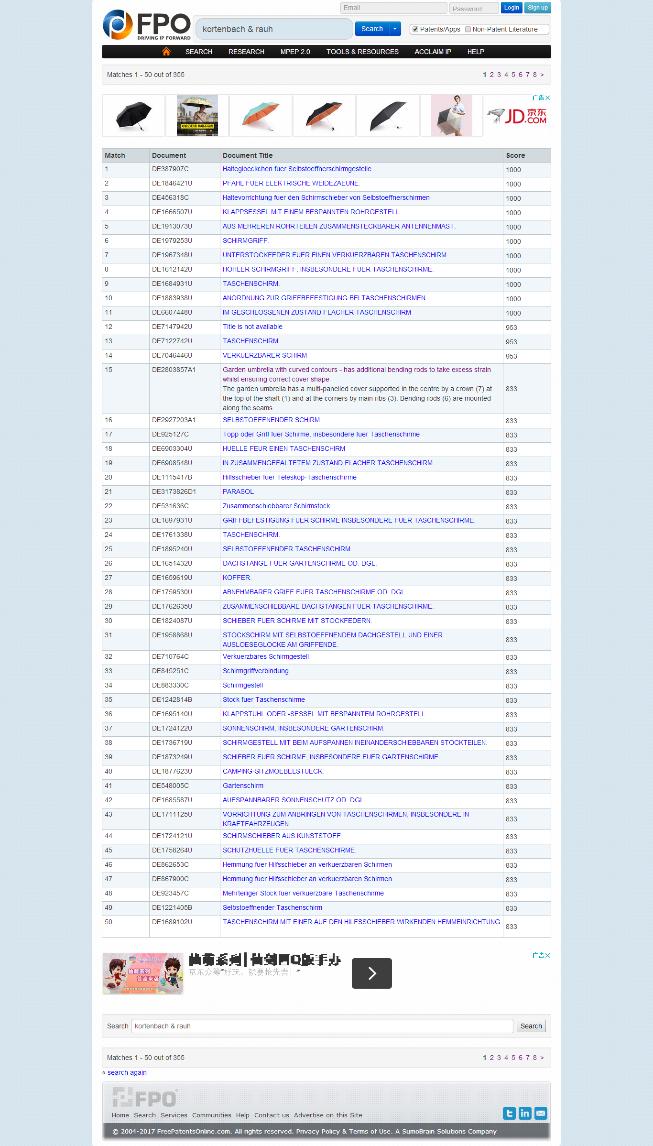
Task: Open result 12 'Title is not available'
Action: coord(252,327)
